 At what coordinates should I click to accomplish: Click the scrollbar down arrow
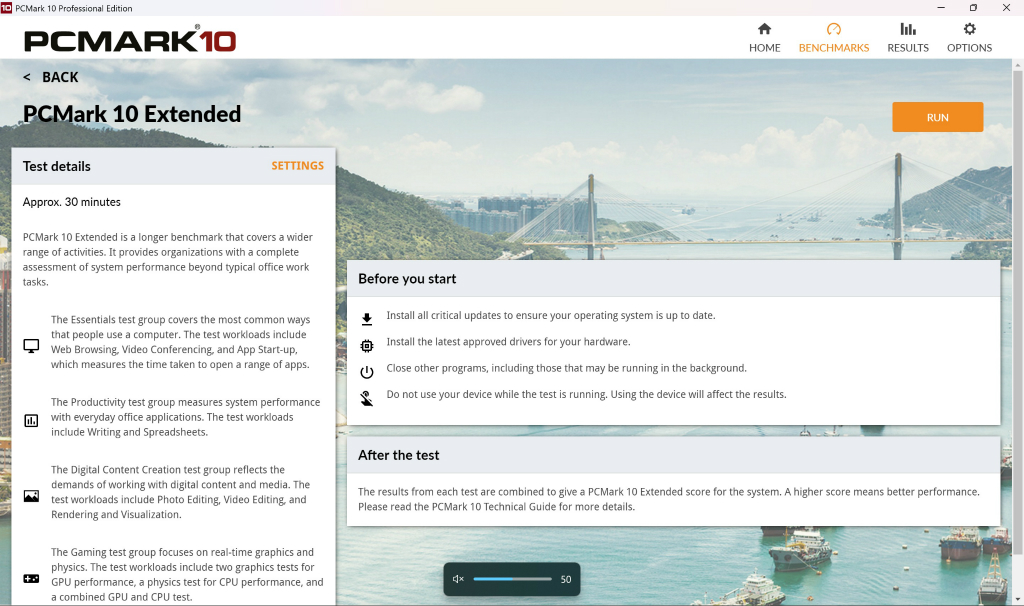point(1017,599)
